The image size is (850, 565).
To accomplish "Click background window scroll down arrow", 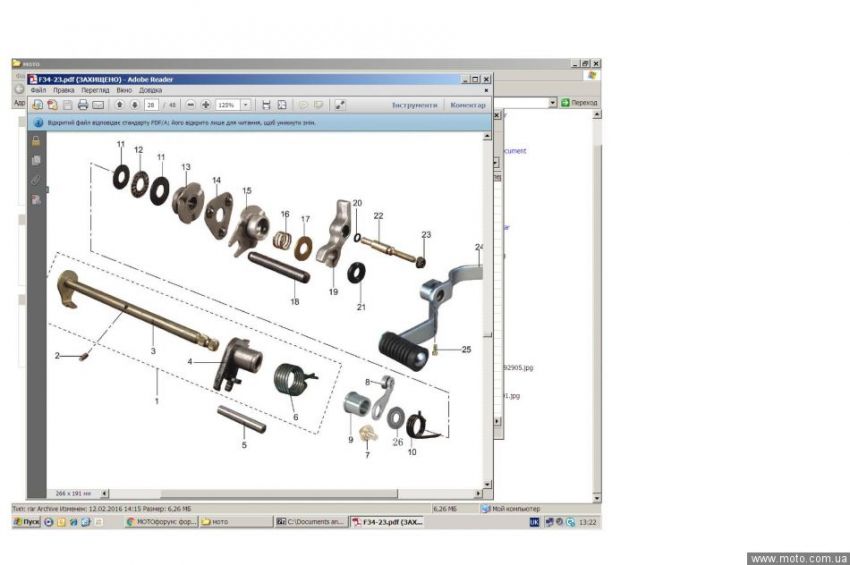I will pyautogui.click(x=597, y=498).
